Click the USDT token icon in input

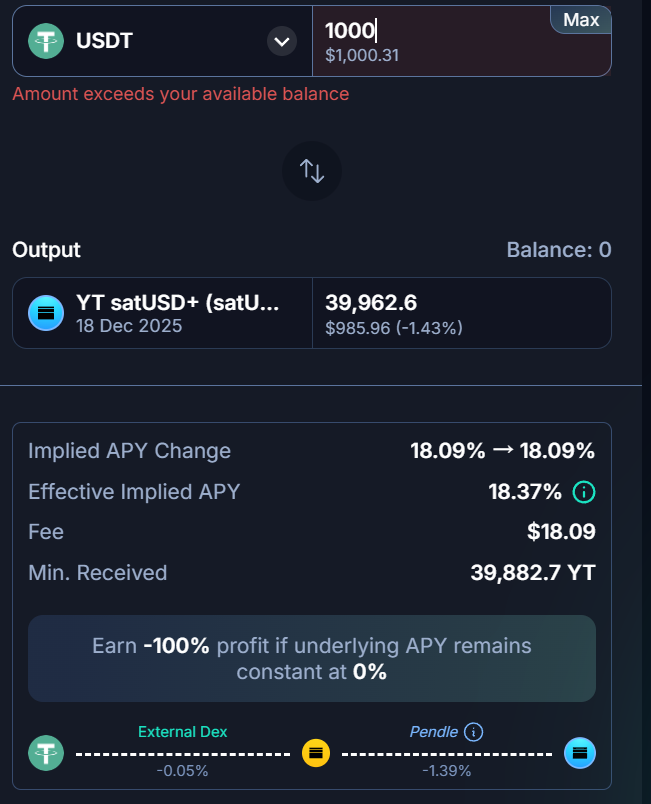tap(45, 41)
